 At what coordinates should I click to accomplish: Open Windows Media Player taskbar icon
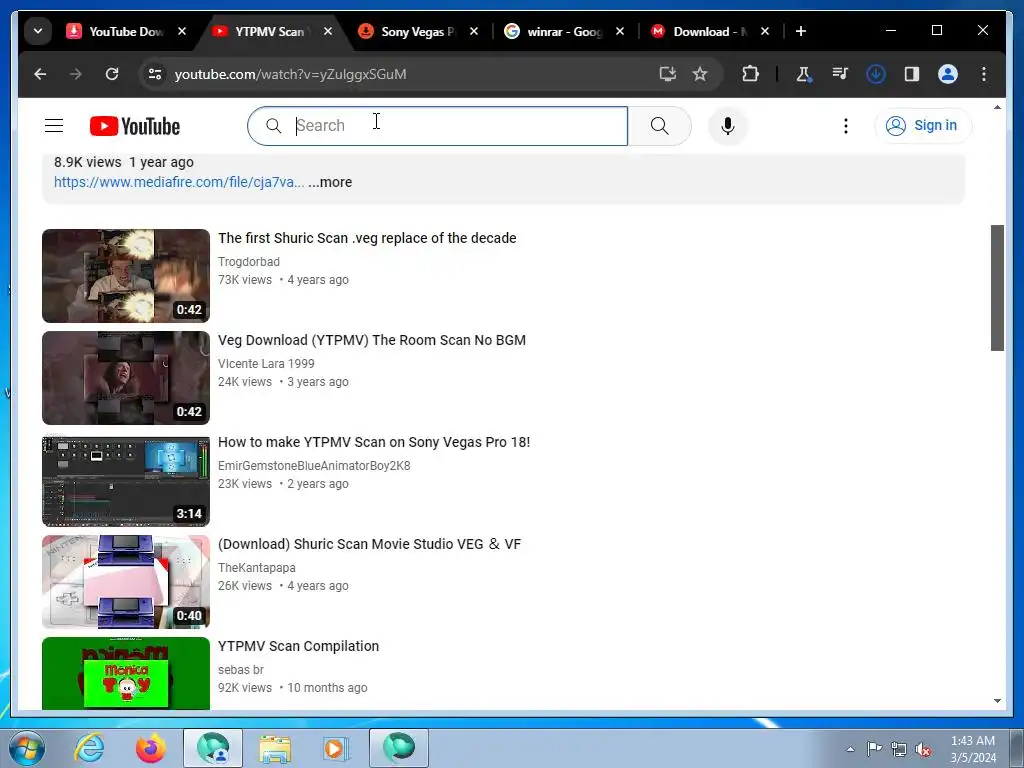[x=337, y=748]
